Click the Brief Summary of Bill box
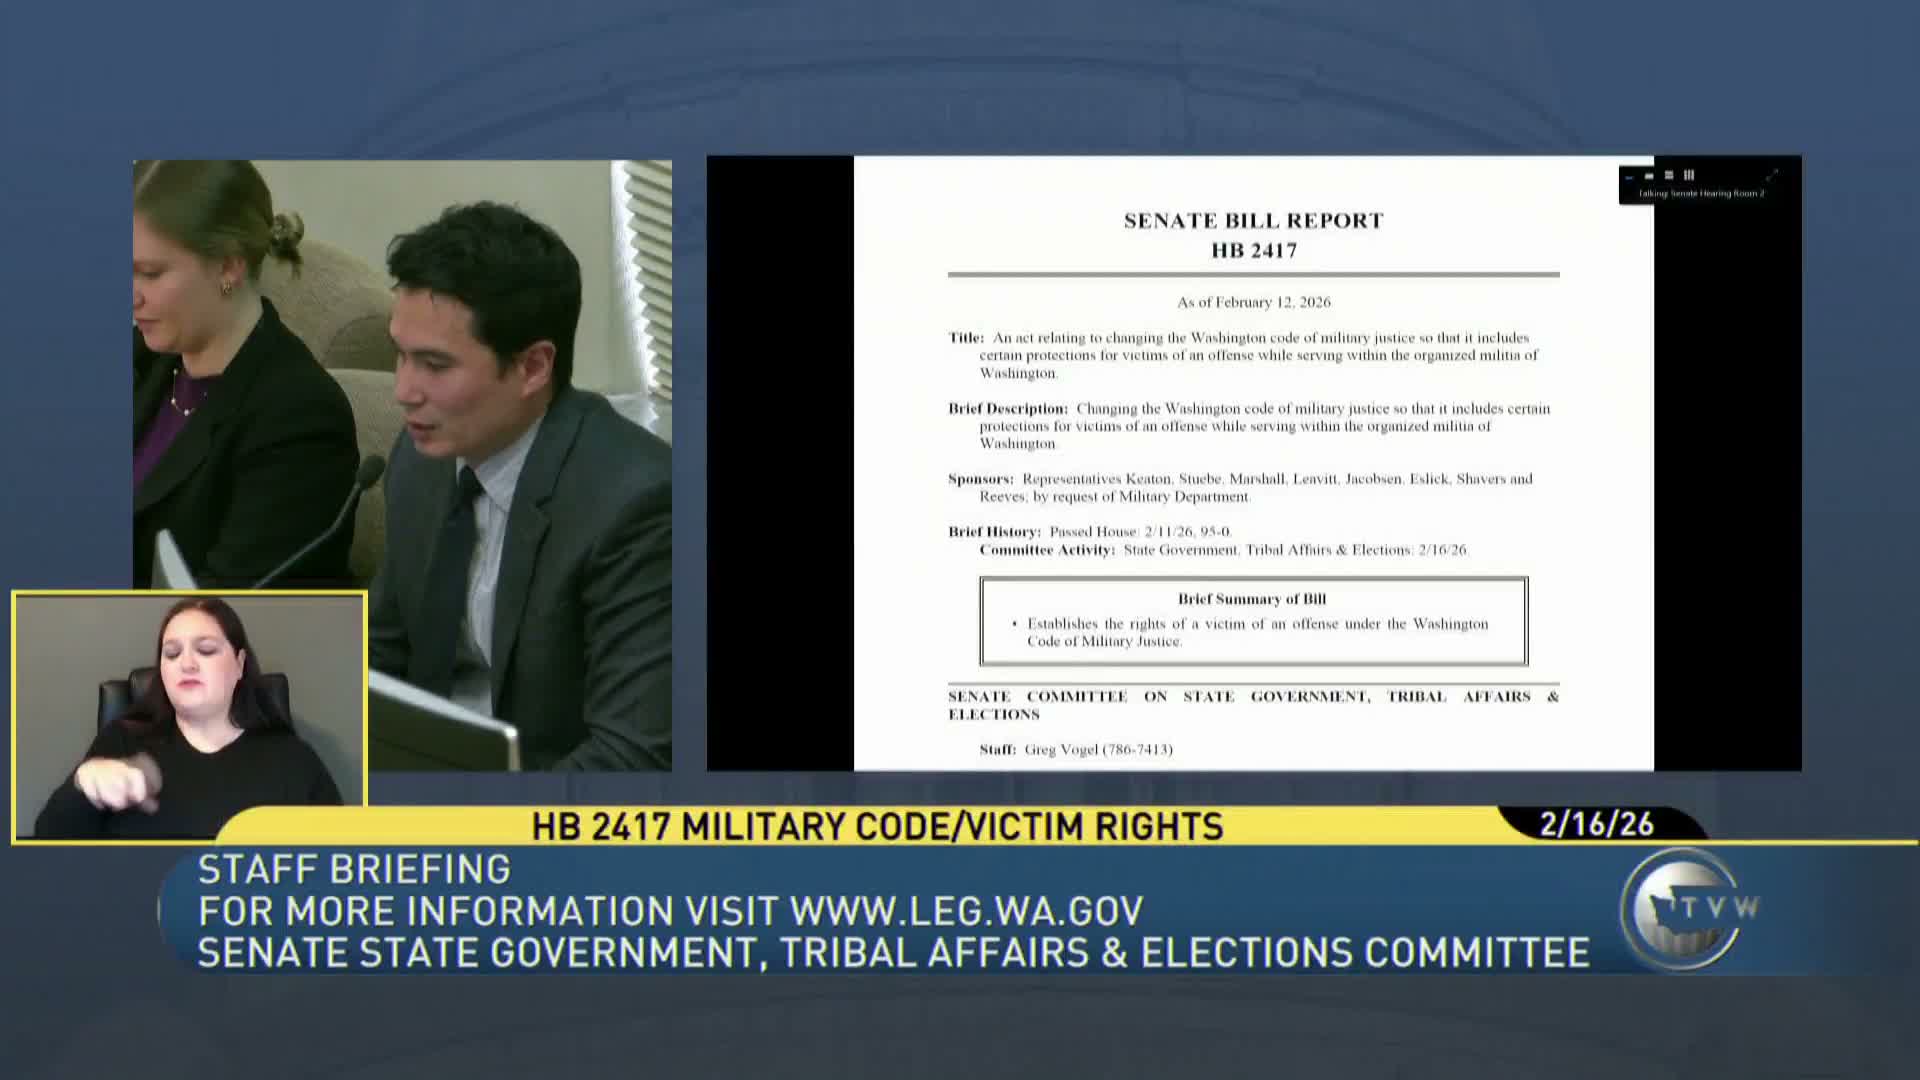 1252,620
